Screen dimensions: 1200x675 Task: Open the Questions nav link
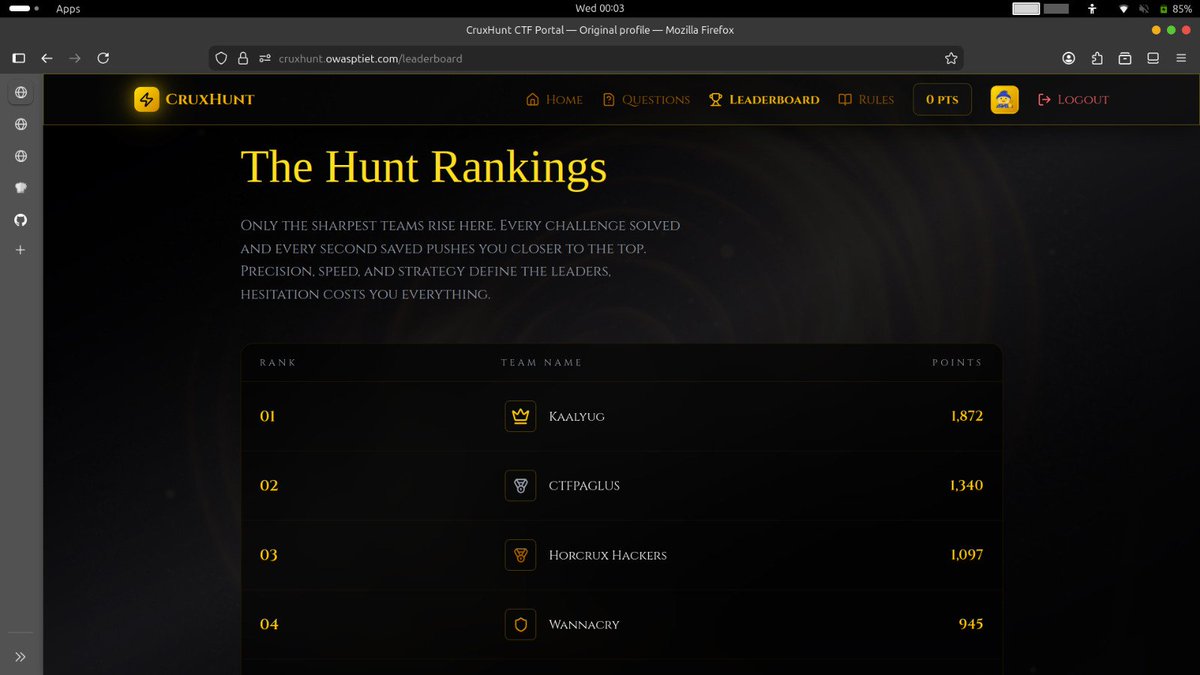click(x=646, y=99)
